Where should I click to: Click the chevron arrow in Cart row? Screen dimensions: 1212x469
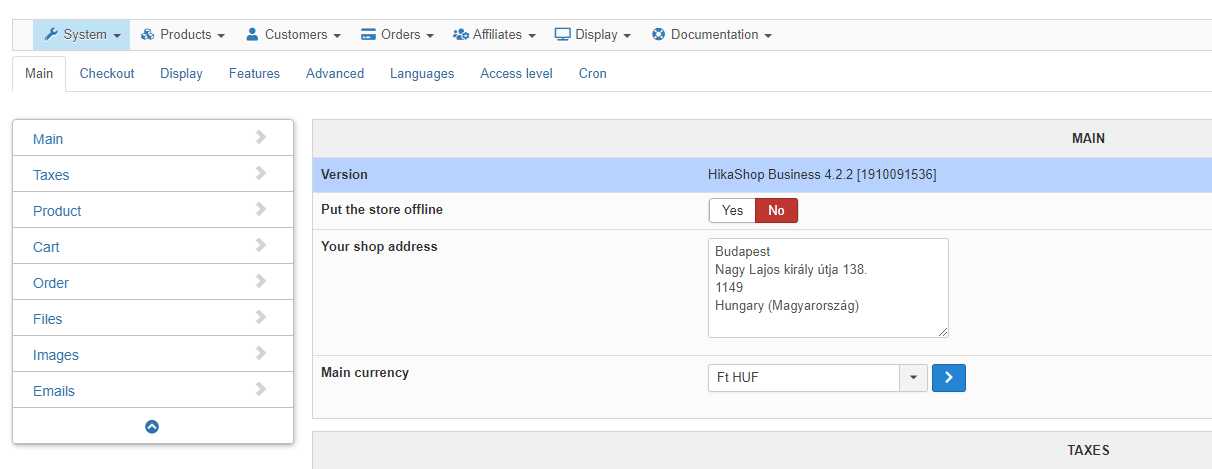[x=261, y=245]
